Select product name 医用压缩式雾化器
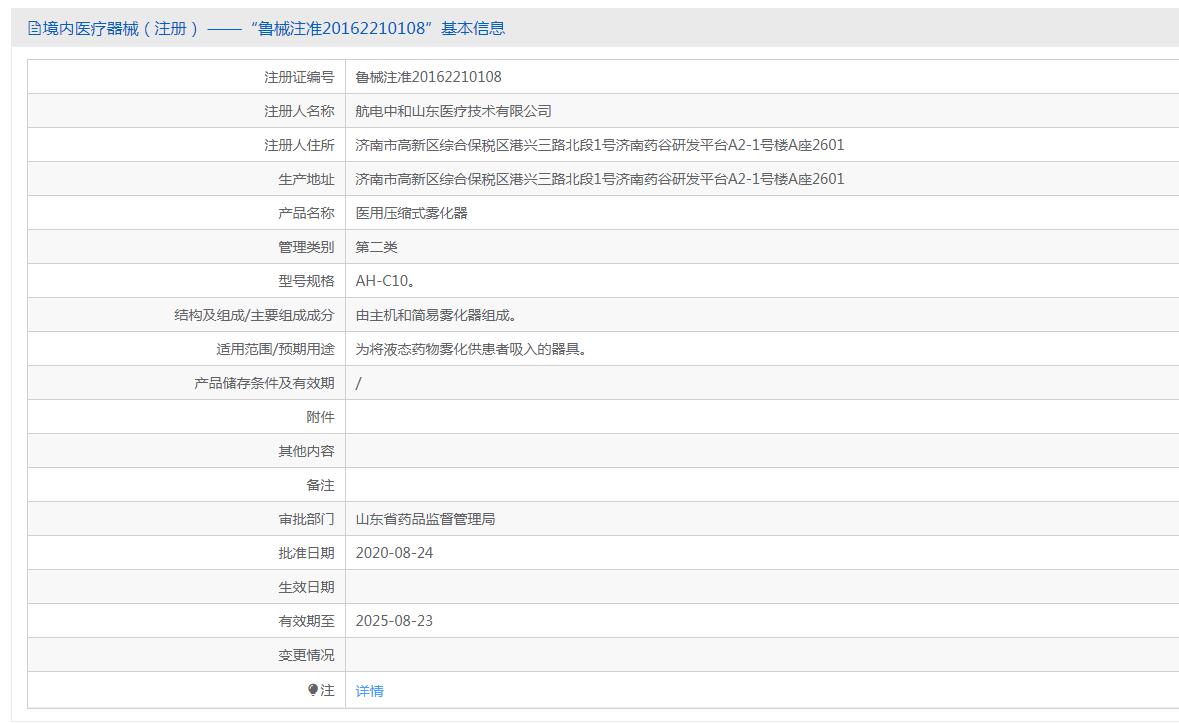The height and width of the screenshot is (723, 1179). click(411, 213)
